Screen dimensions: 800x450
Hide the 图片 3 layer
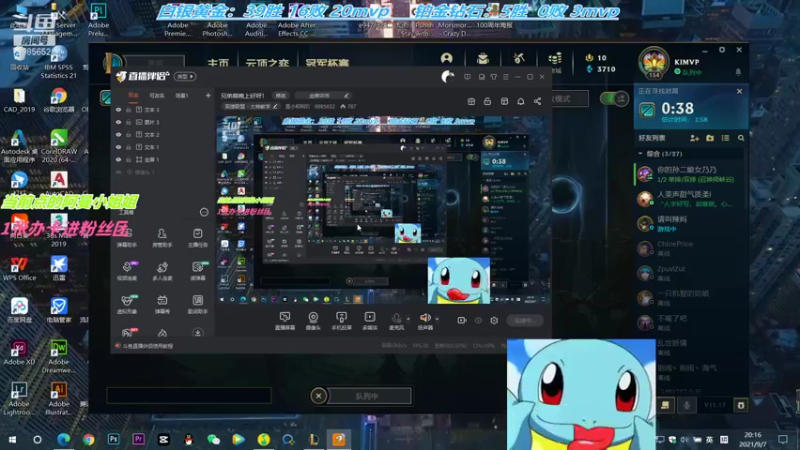(118, 122)
